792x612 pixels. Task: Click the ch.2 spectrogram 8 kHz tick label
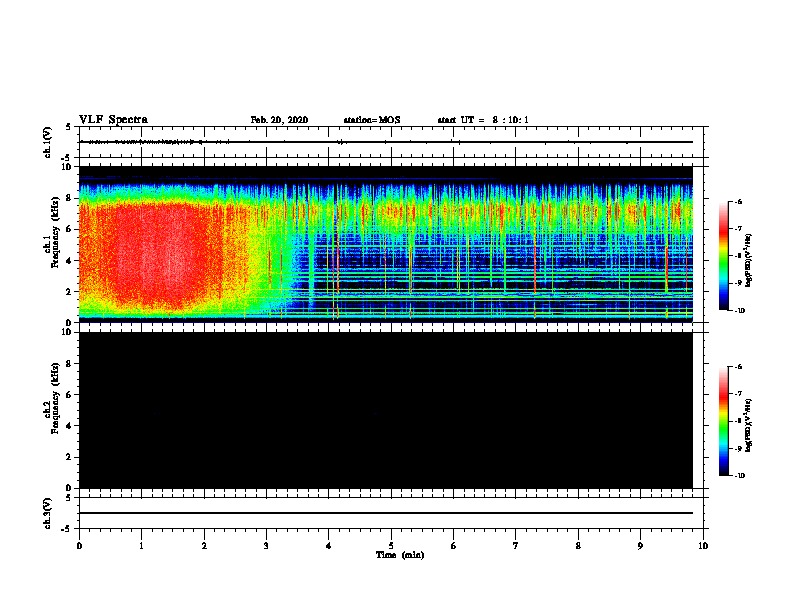click(69, 364)
